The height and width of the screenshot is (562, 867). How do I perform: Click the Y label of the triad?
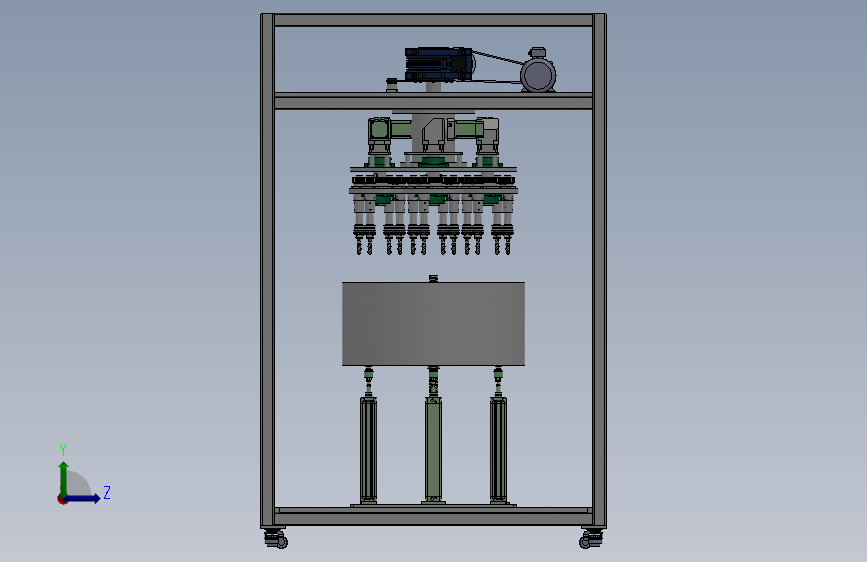click(63, 450)
